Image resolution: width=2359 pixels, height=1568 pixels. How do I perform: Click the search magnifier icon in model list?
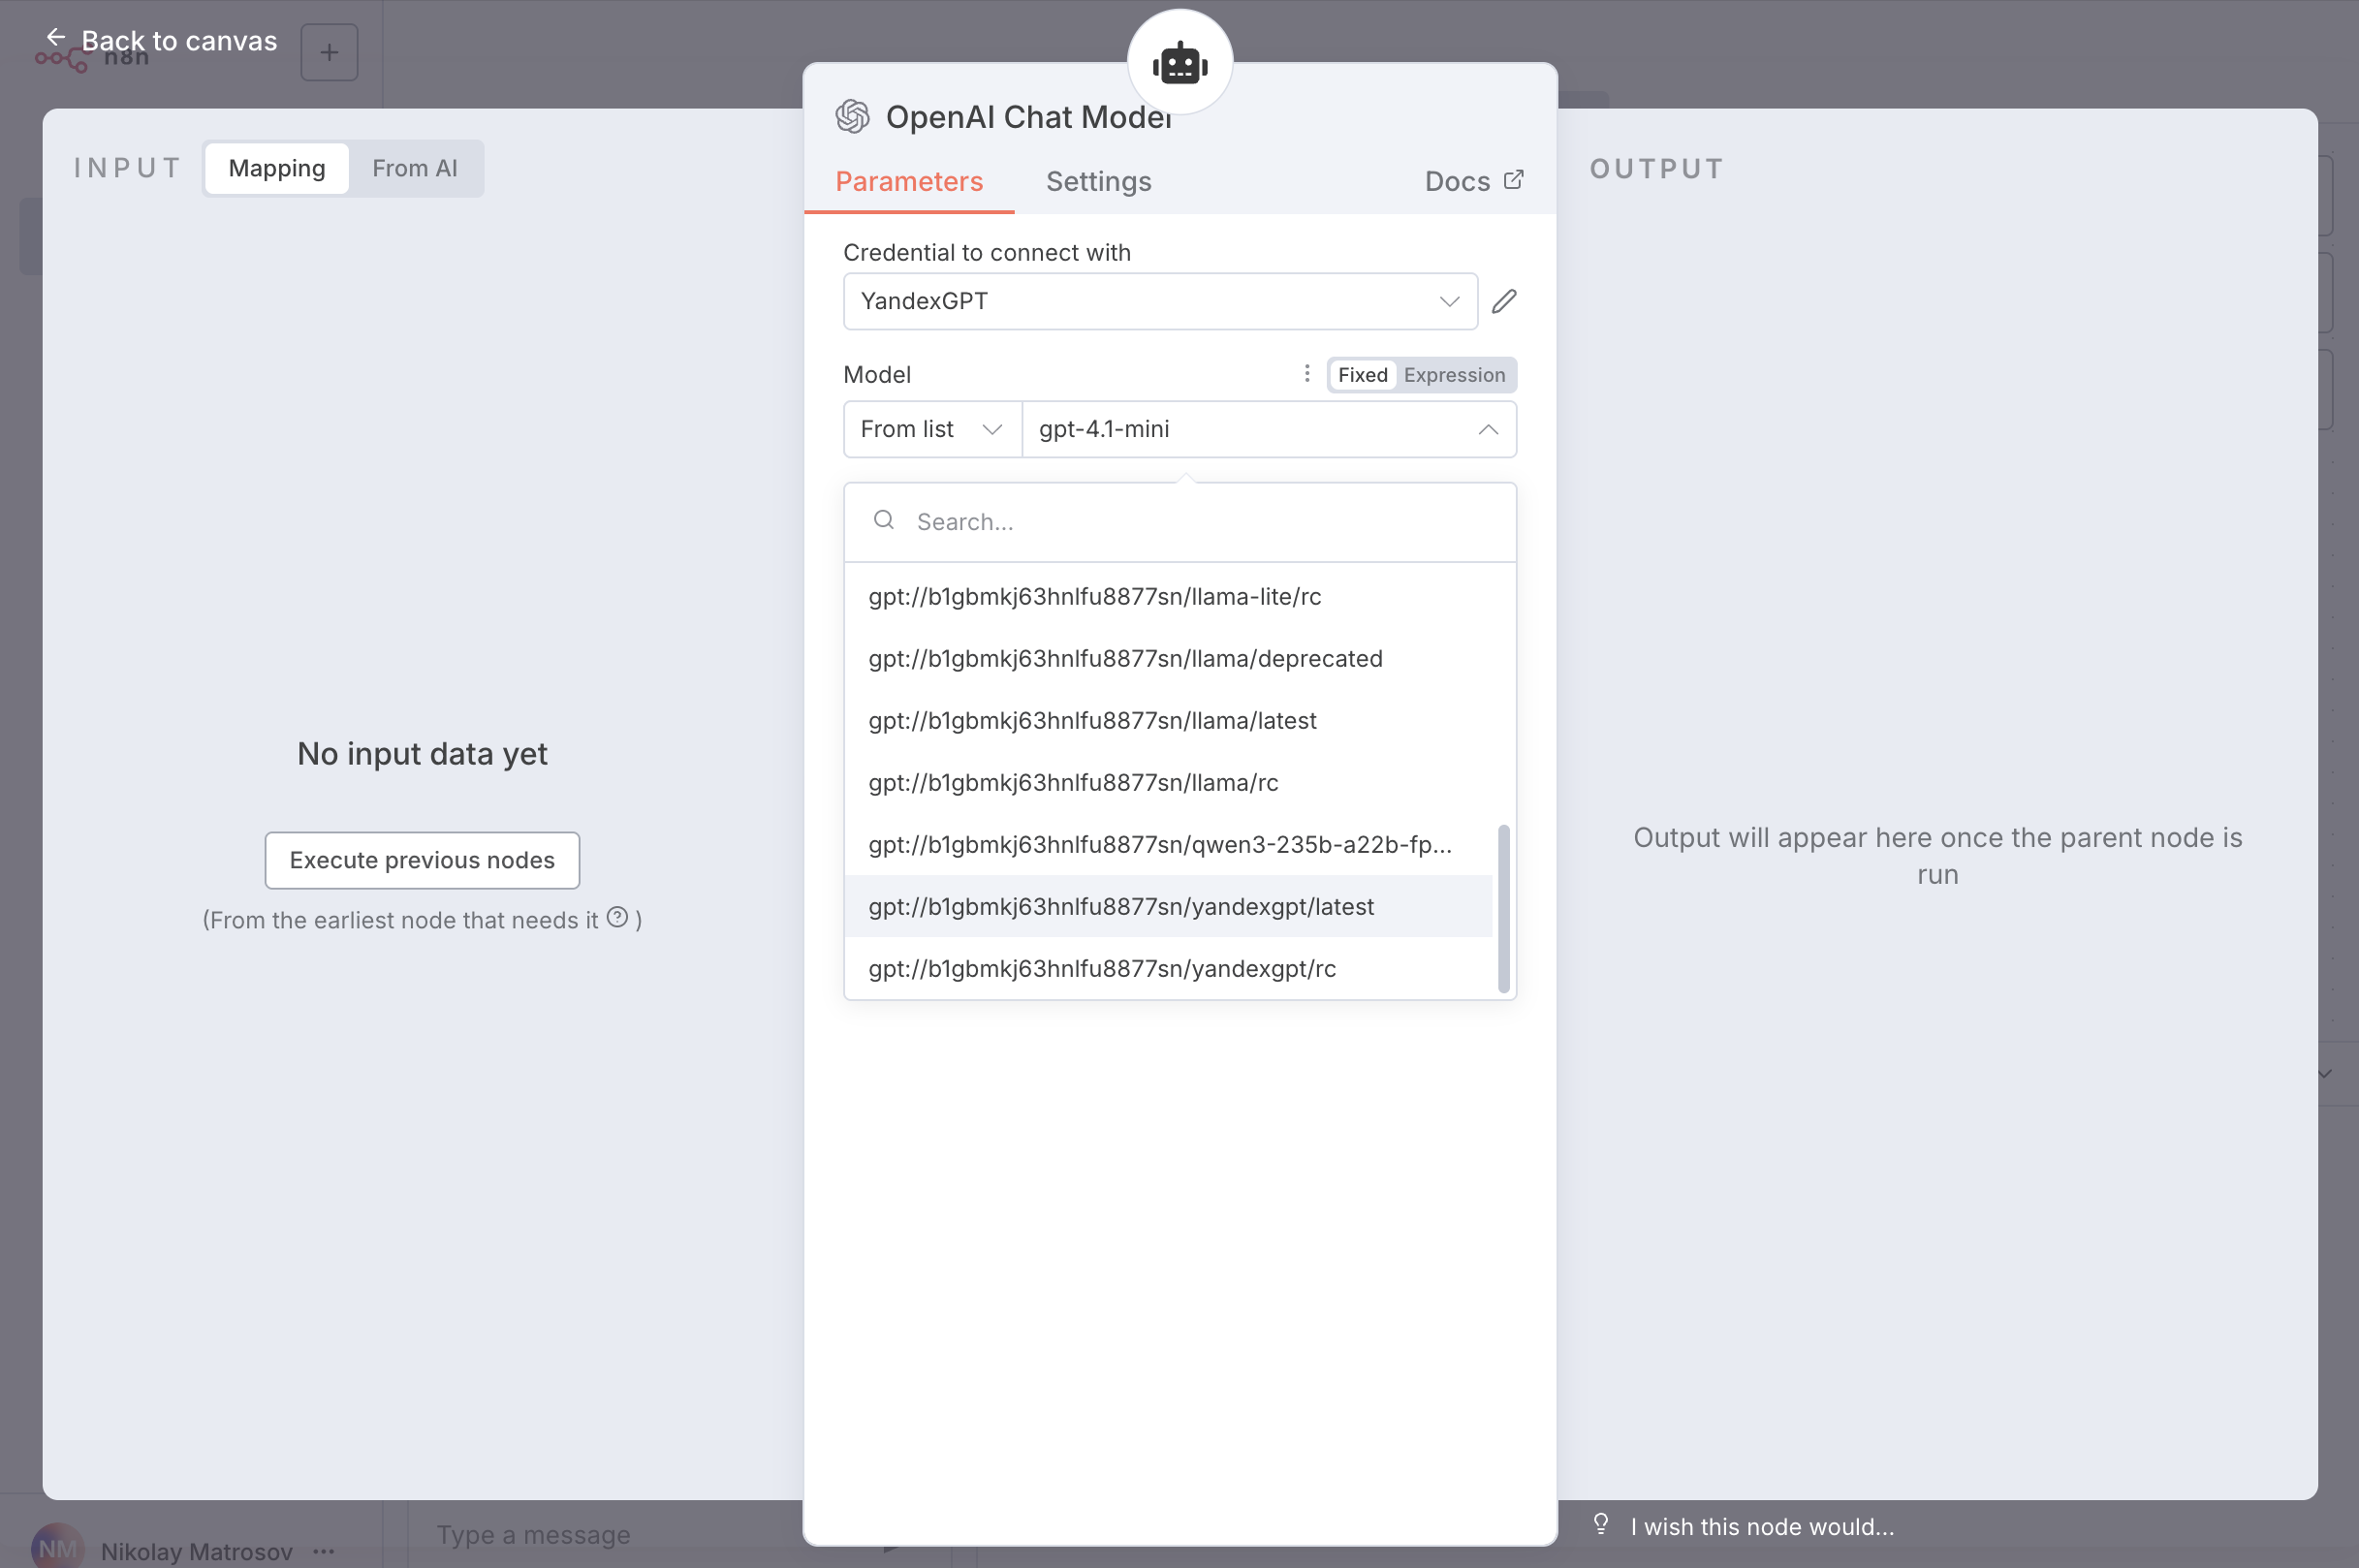pyautogui.click(x=884, y=520)
